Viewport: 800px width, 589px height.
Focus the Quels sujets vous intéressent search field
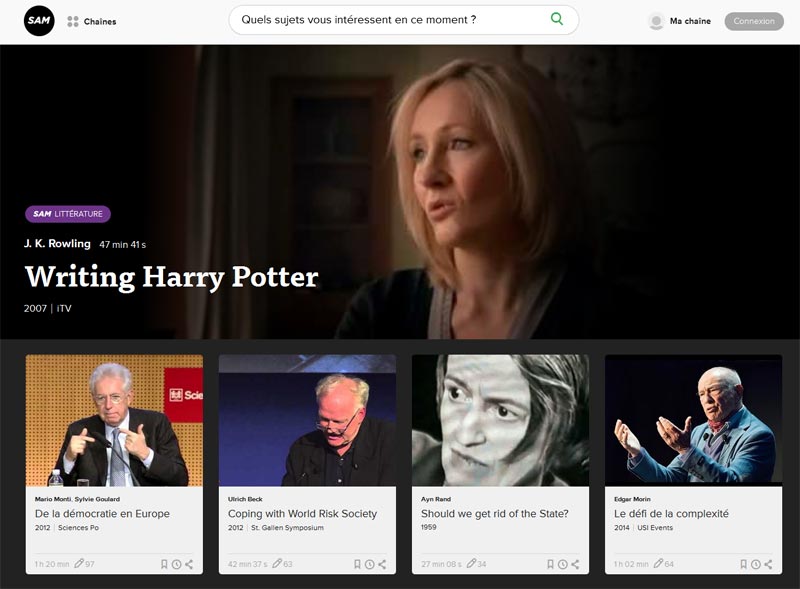[x=404, y=20]
